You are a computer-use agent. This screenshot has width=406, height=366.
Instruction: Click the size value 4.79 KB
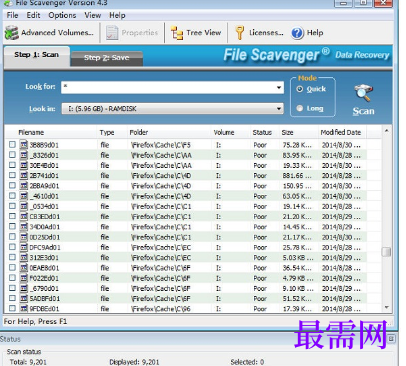pos(298,278)
